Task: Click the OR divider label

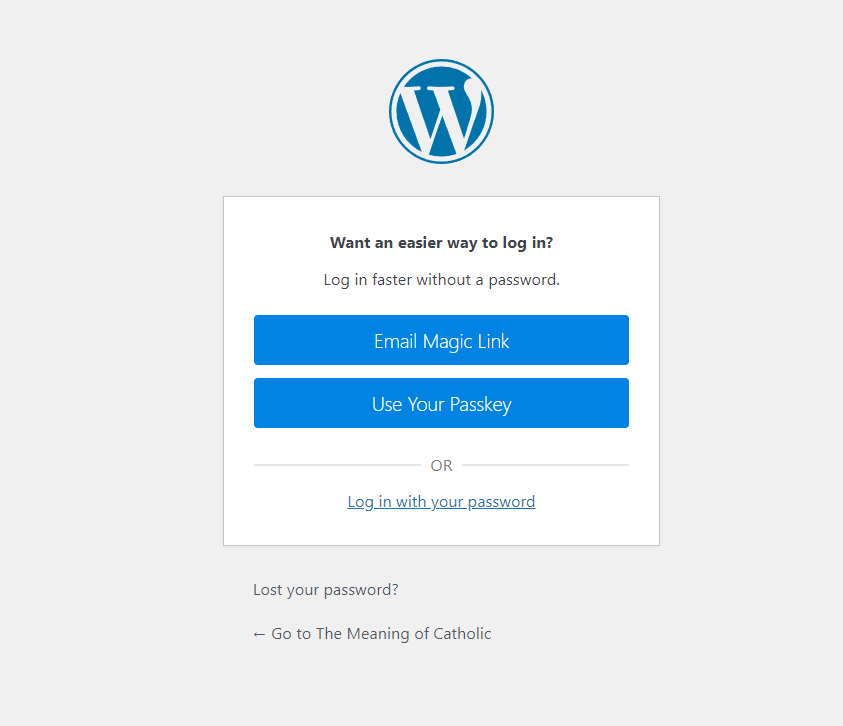Action: click(441, 465)
